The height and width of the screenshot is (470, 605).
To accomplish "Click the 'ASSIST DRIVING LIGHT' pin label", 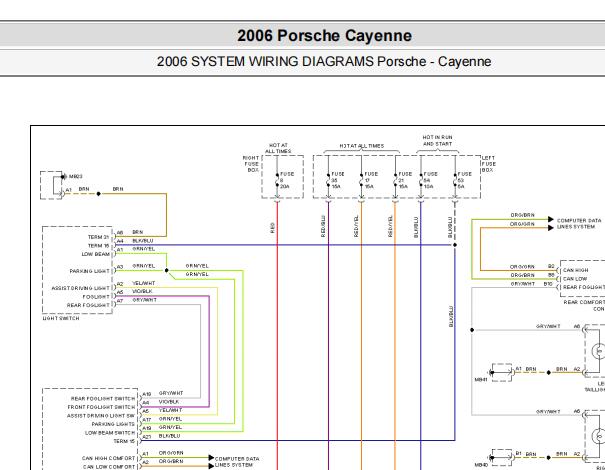I will (x=81, y=288).
